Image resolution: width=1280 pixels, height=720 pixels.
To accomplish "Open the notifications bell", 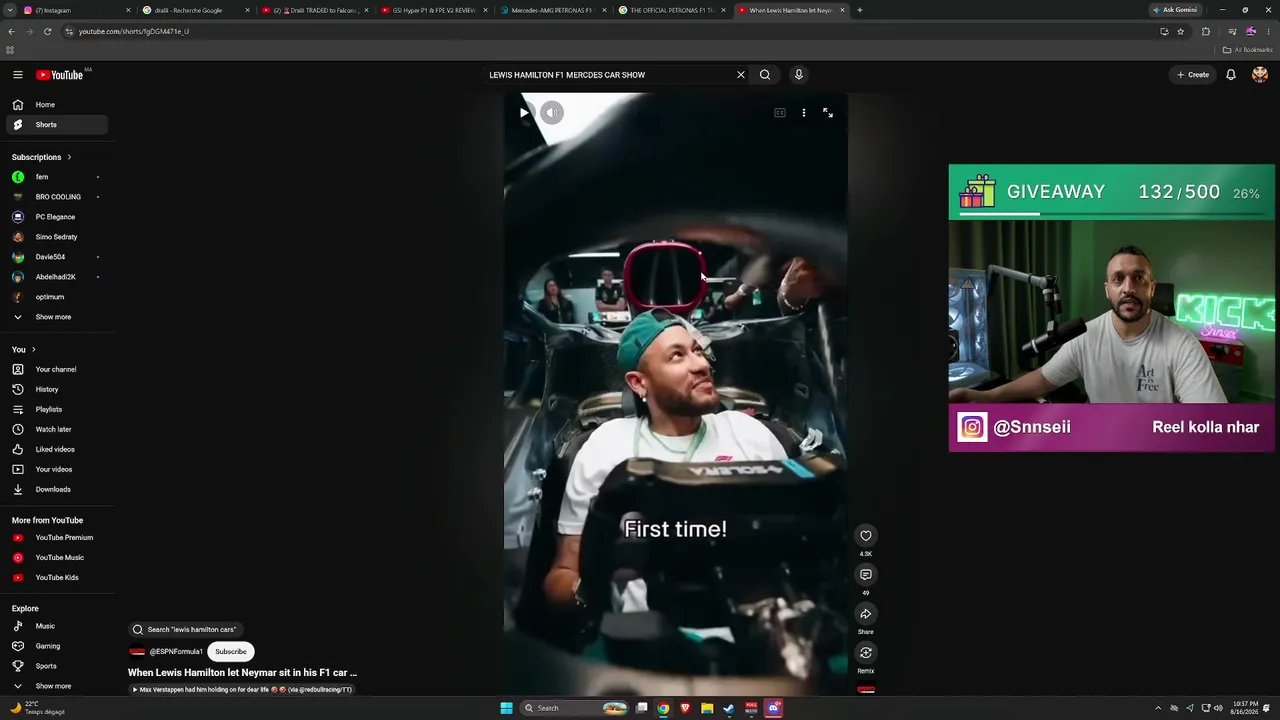I will pyautogui.click(x=1231, y=75).
